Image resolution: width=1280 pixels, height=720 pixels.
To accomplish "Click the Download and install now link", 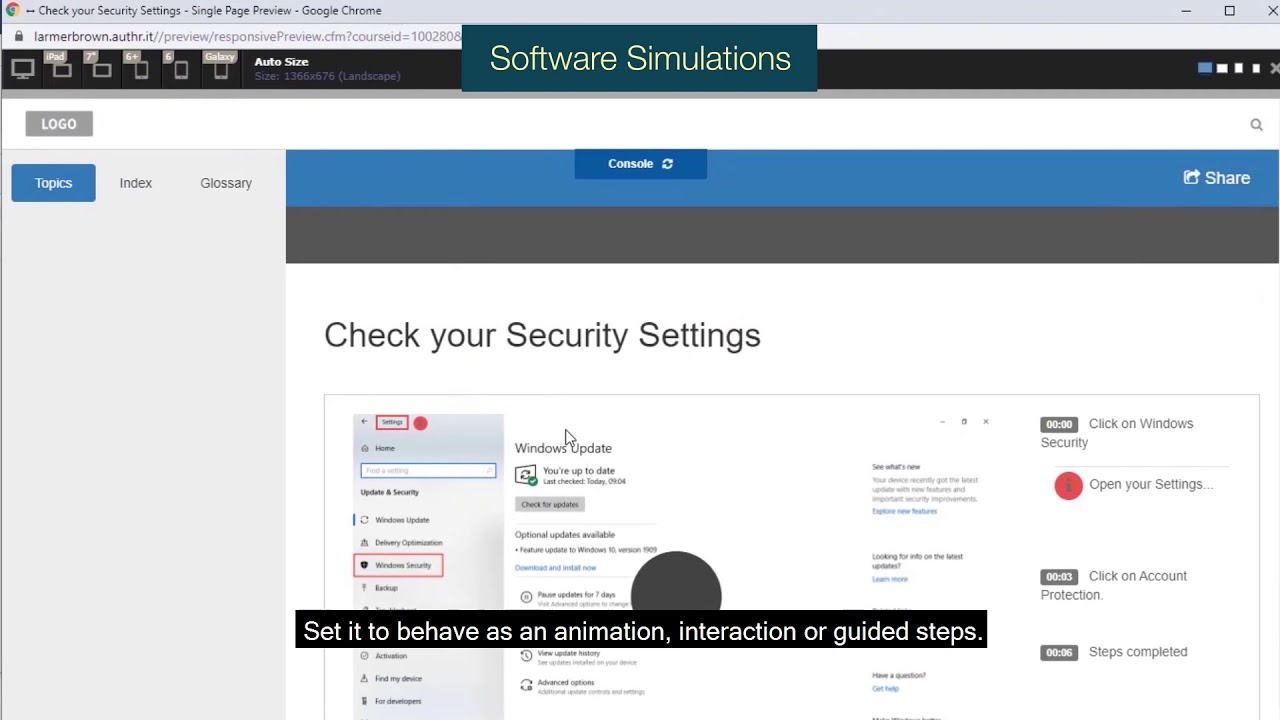I will coord(555,568).
